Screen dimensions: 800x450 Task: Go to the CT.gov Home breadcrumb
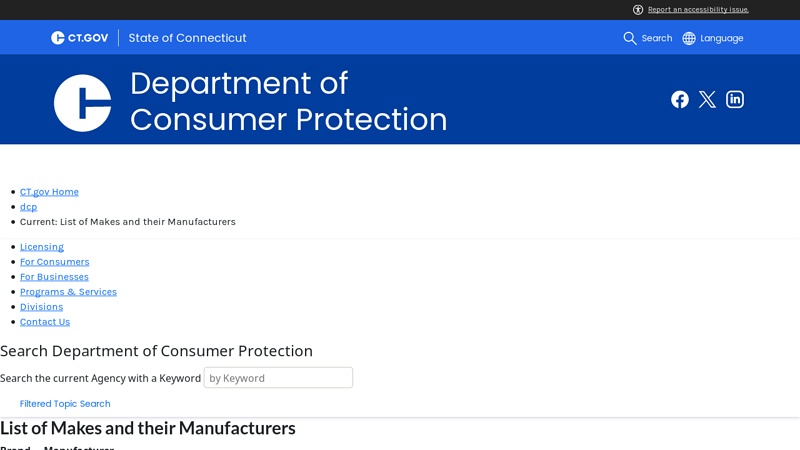pyautogui.click(x=49, y=192)
